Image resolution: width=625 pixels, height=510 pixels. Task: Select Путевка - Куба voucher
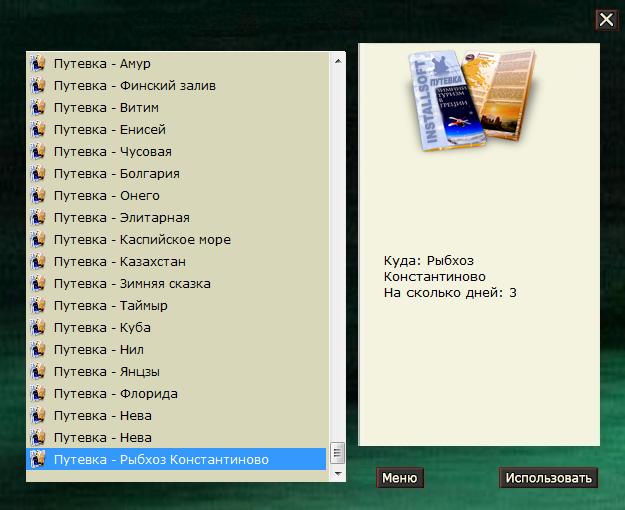pos(176,327)
